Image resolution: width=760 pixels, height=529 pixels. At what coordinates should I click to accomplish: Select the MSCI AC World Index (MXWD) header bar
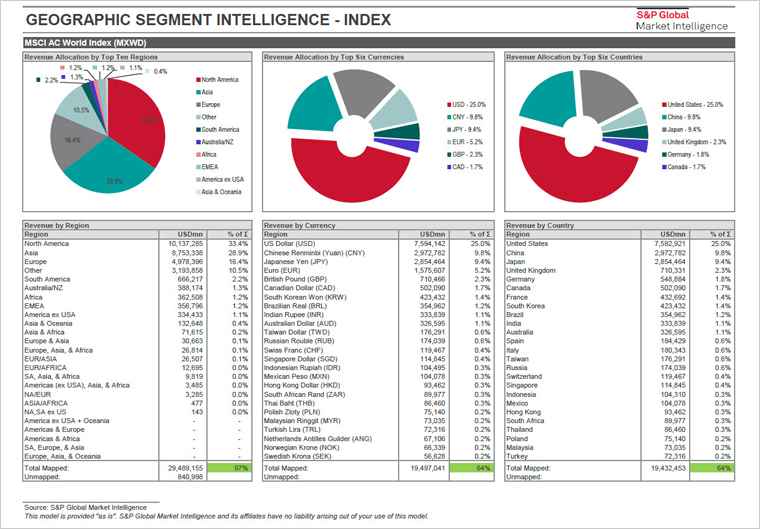[x=379, y=43]
